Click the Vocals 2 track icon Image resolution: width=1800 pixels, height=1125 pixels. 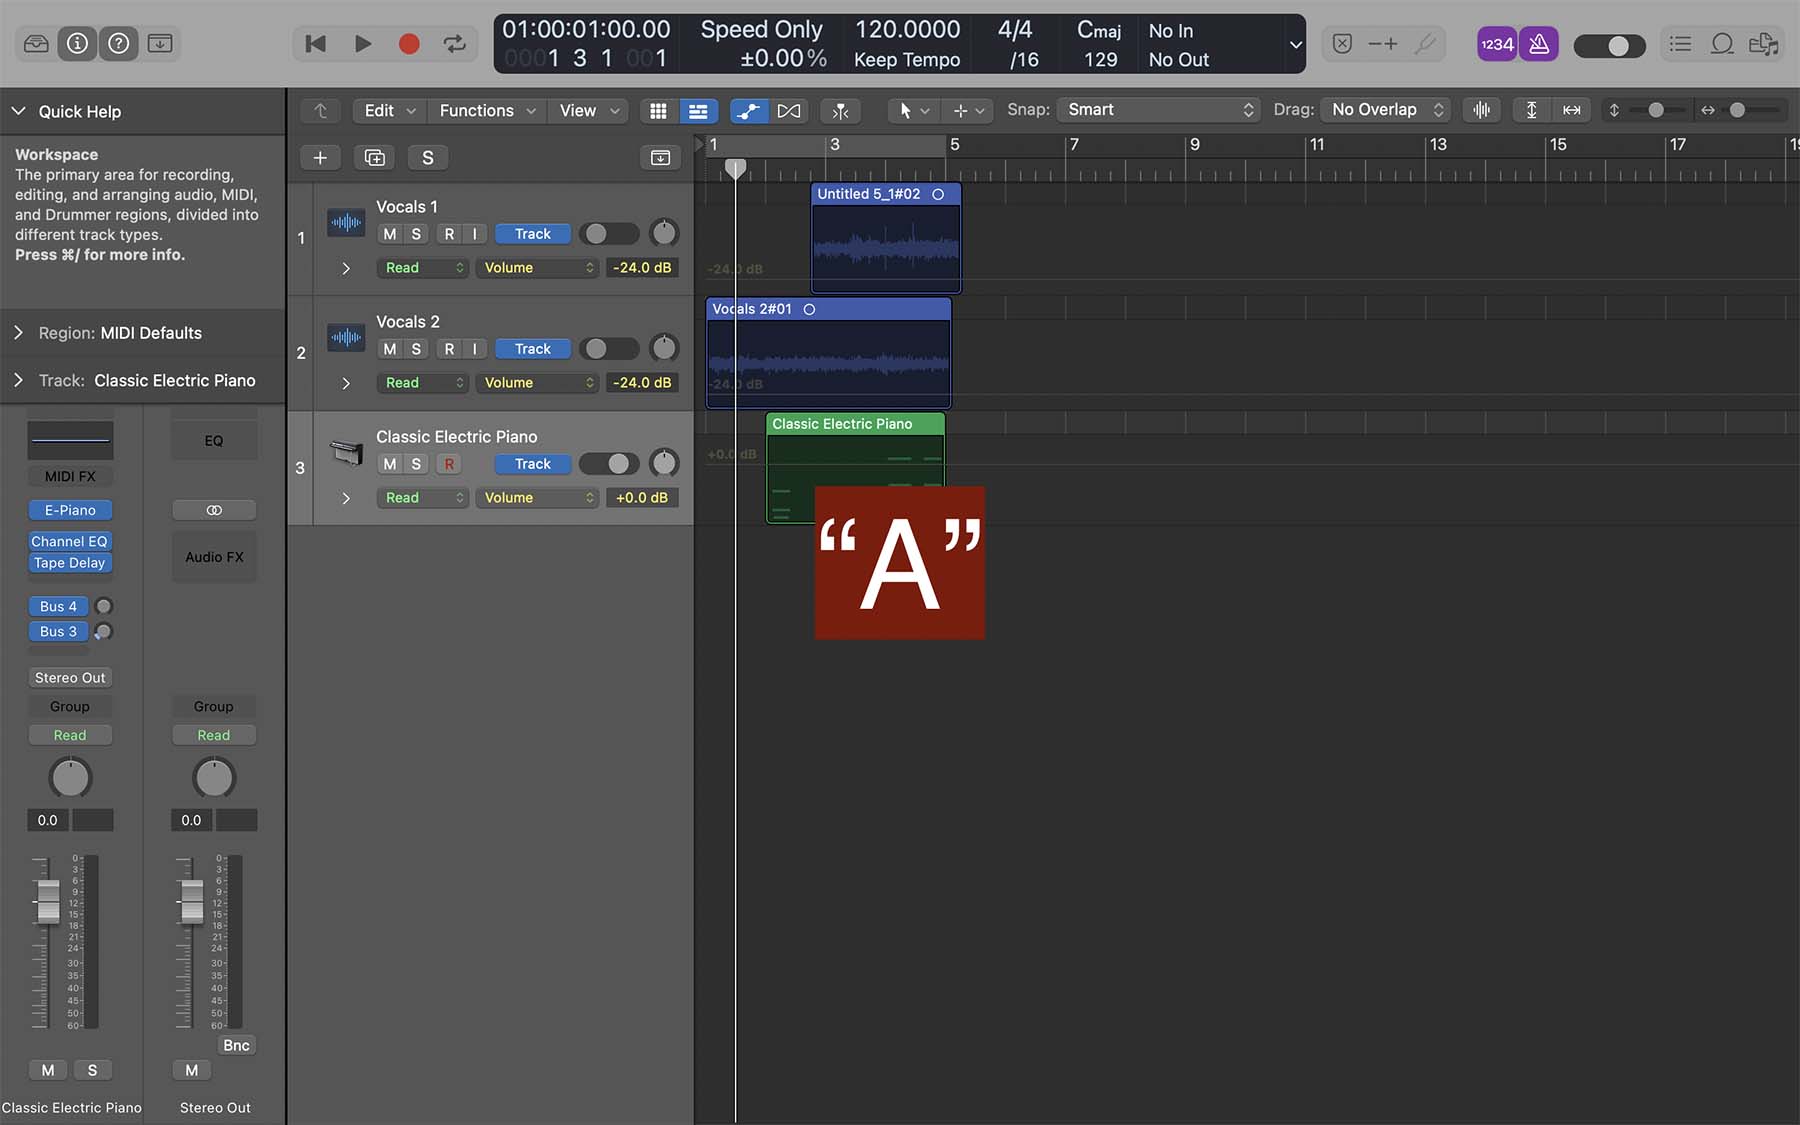[x=346, y=338]
